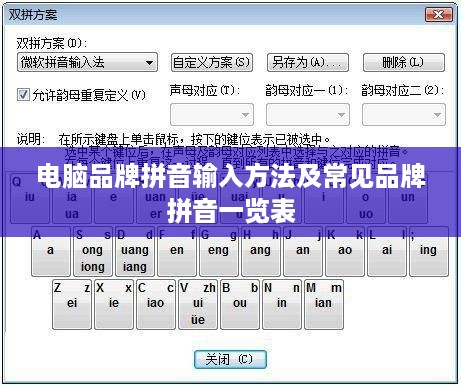The image size is (461, 385).
Task: Click the 关闭(C) button
Action: (x=230, y=359)
